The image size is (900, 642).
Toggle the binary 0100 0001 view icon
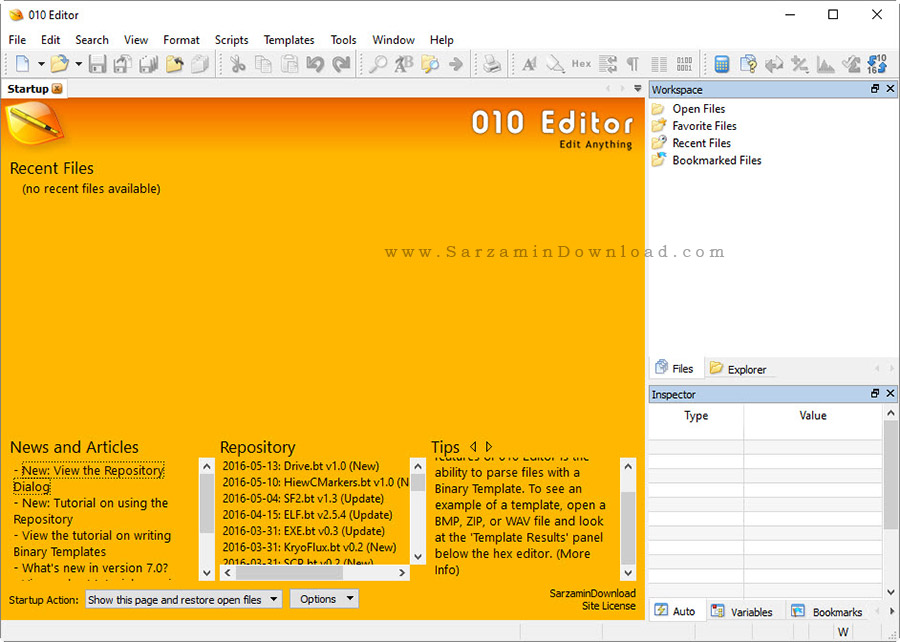684,64
